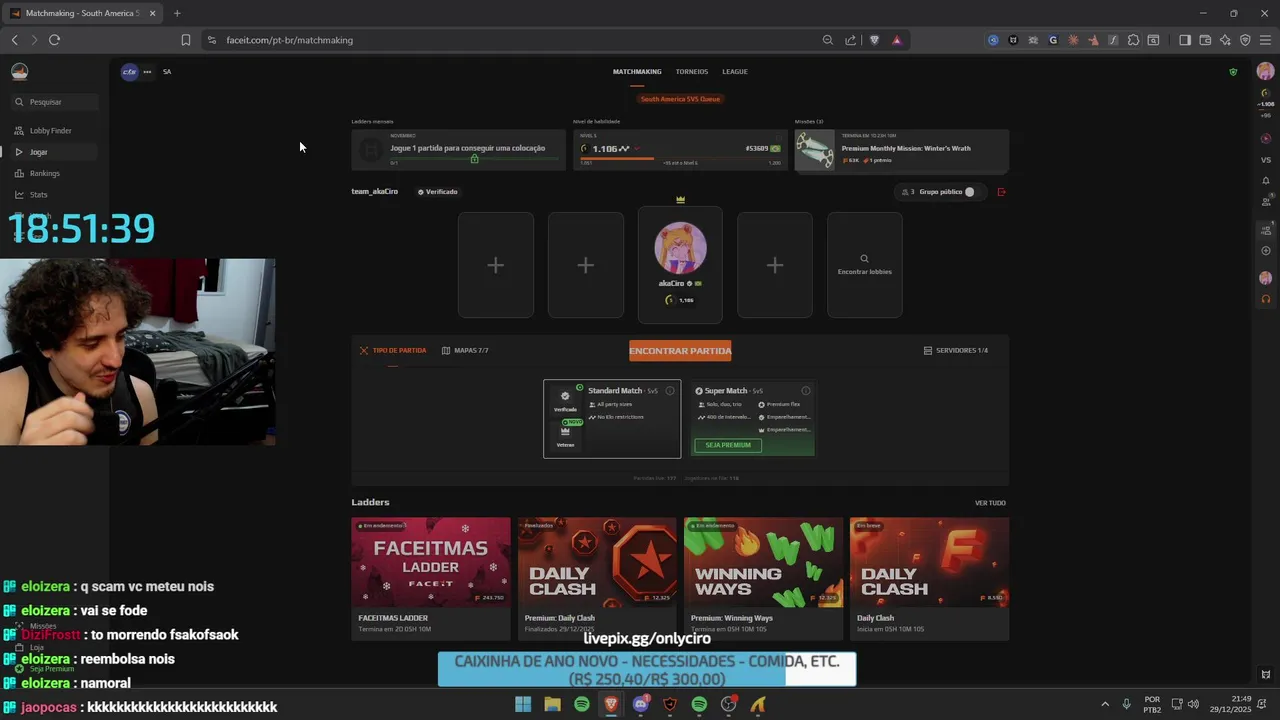Screen dimensions: 1280x720
Task: Click the Ver Tudo ladders link
Action: (990, 503)
